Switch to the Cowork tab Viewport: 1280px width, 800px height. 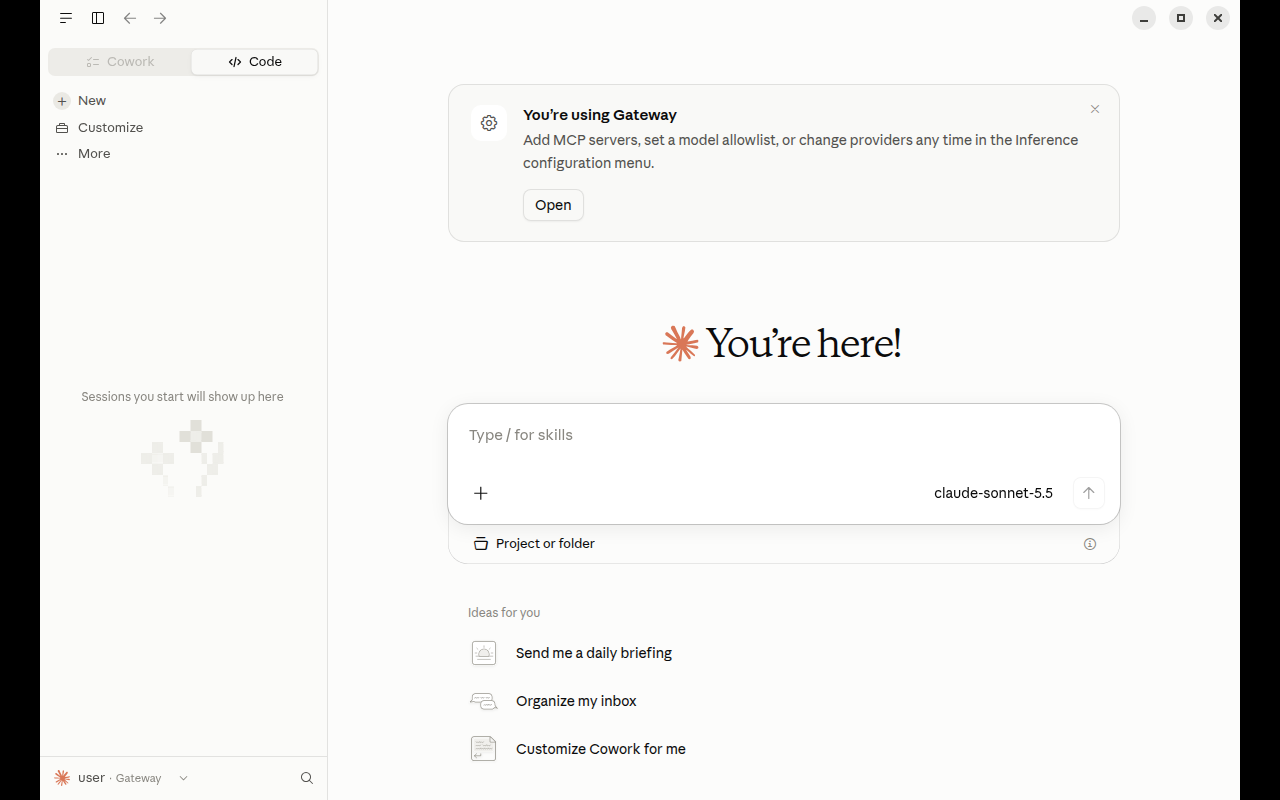coord(120,62)
